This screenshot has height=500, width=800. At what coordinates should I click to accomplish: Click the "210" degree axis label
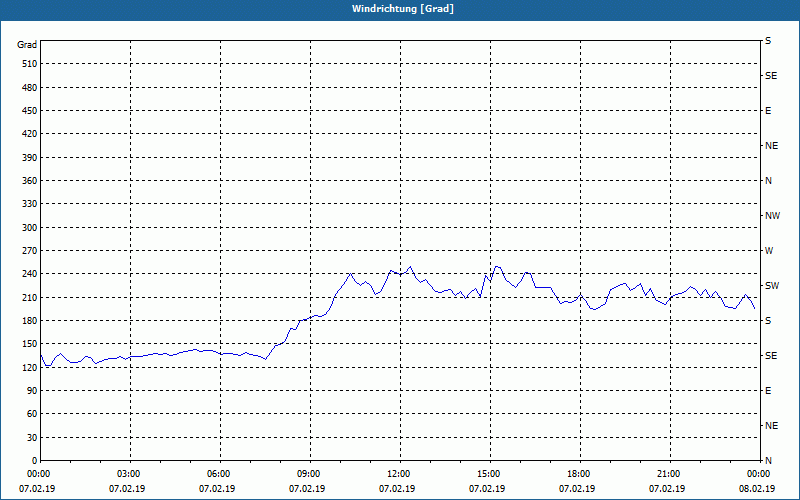click(30, 297)
